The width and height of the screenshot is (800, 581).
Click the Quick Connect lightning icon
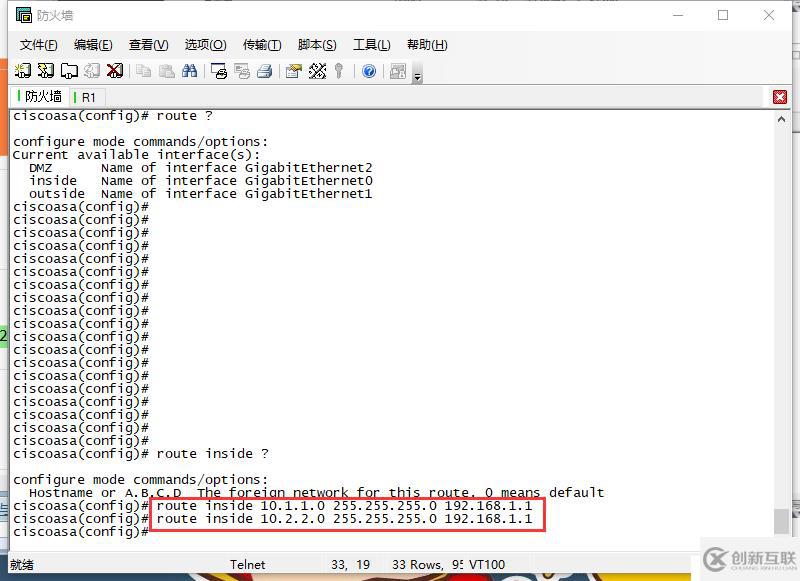46,71
